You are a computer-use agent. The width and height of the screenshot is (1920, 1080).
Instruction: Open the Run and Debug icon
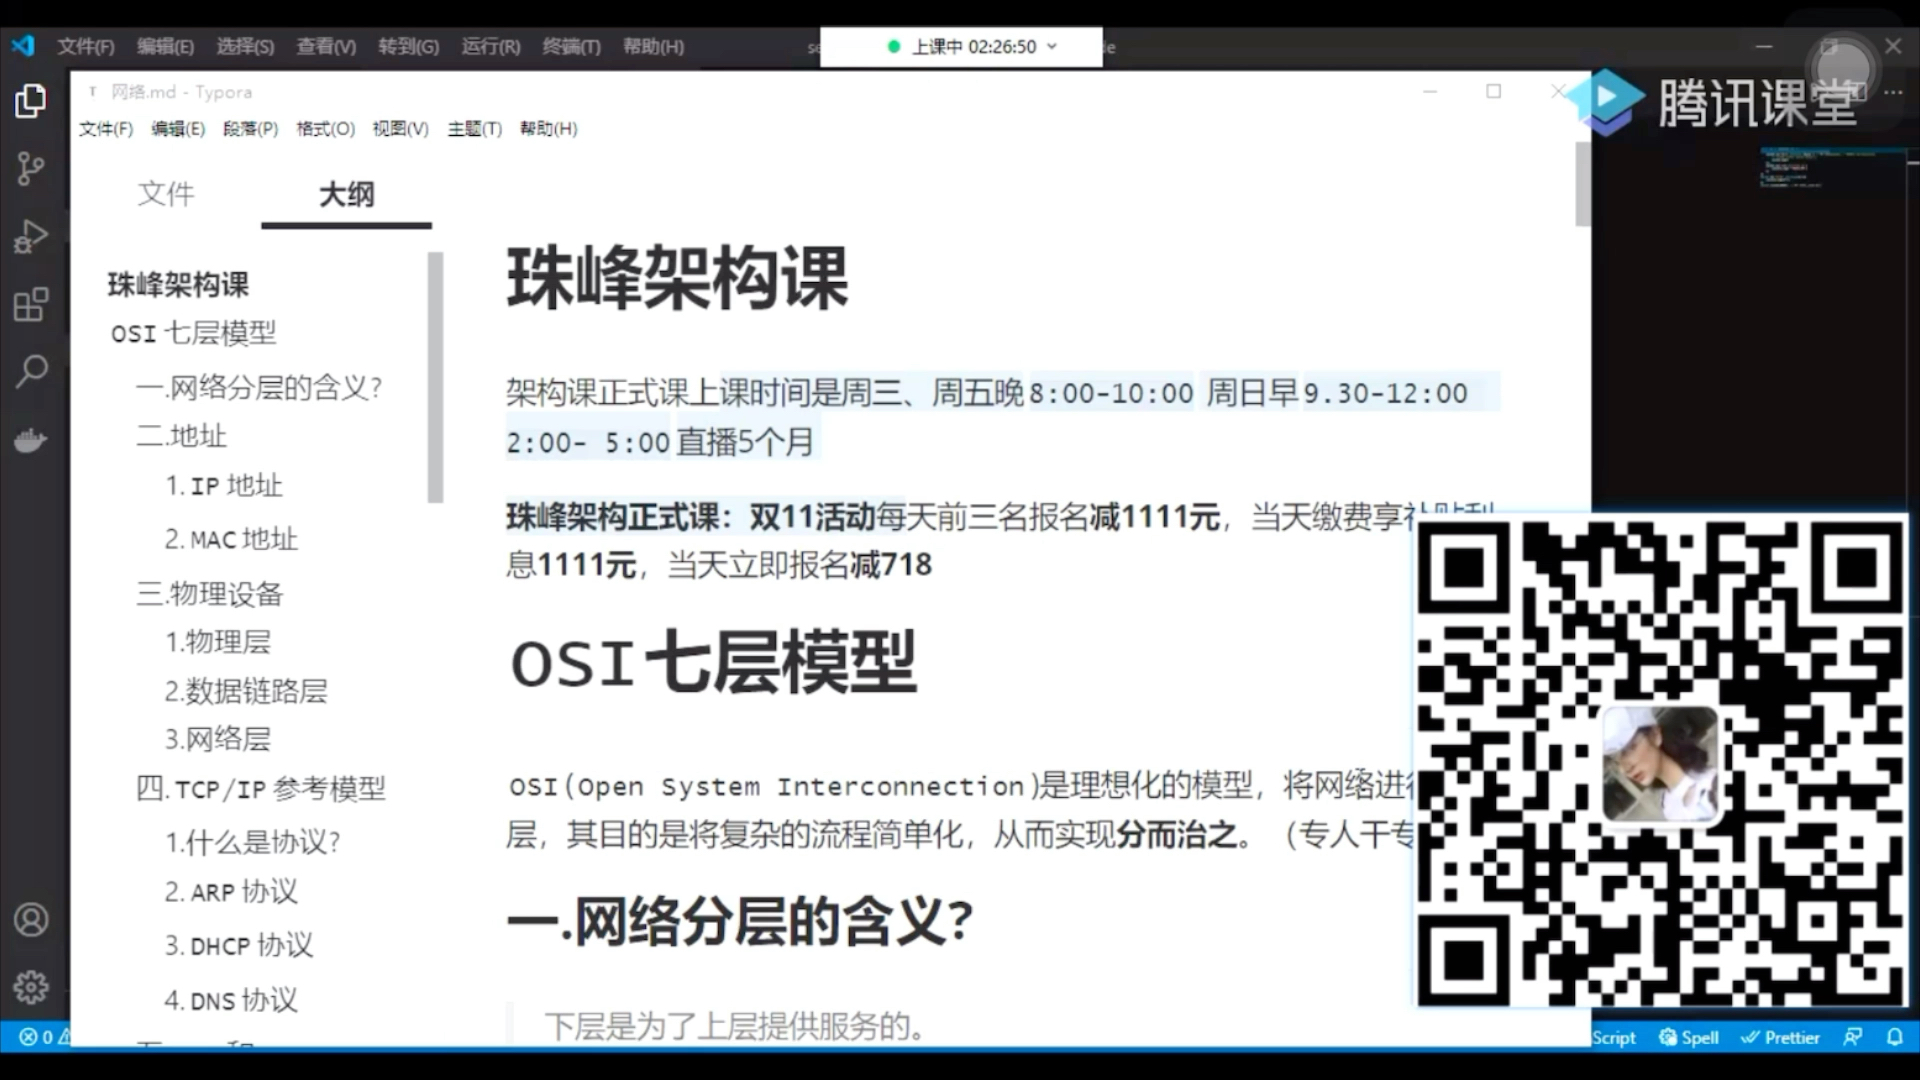point(31,236)
